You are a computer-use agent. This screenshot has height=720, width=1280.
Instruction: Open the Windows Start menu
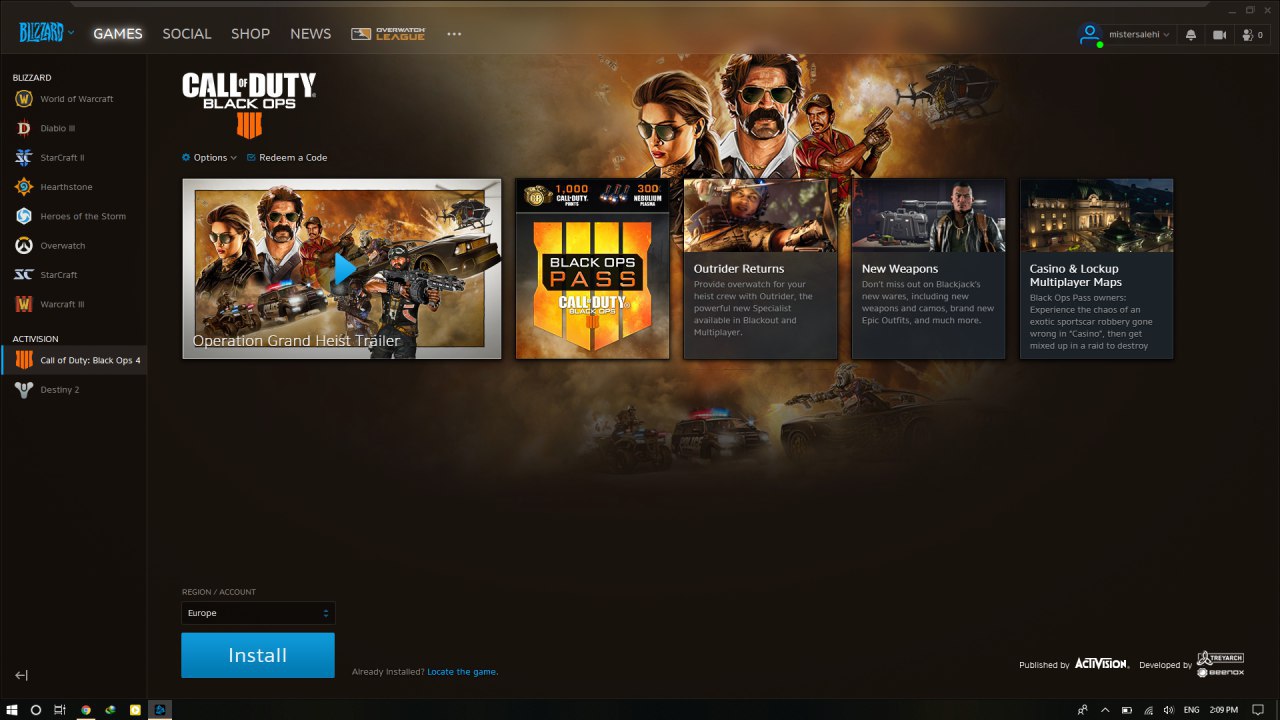[12, 710]
